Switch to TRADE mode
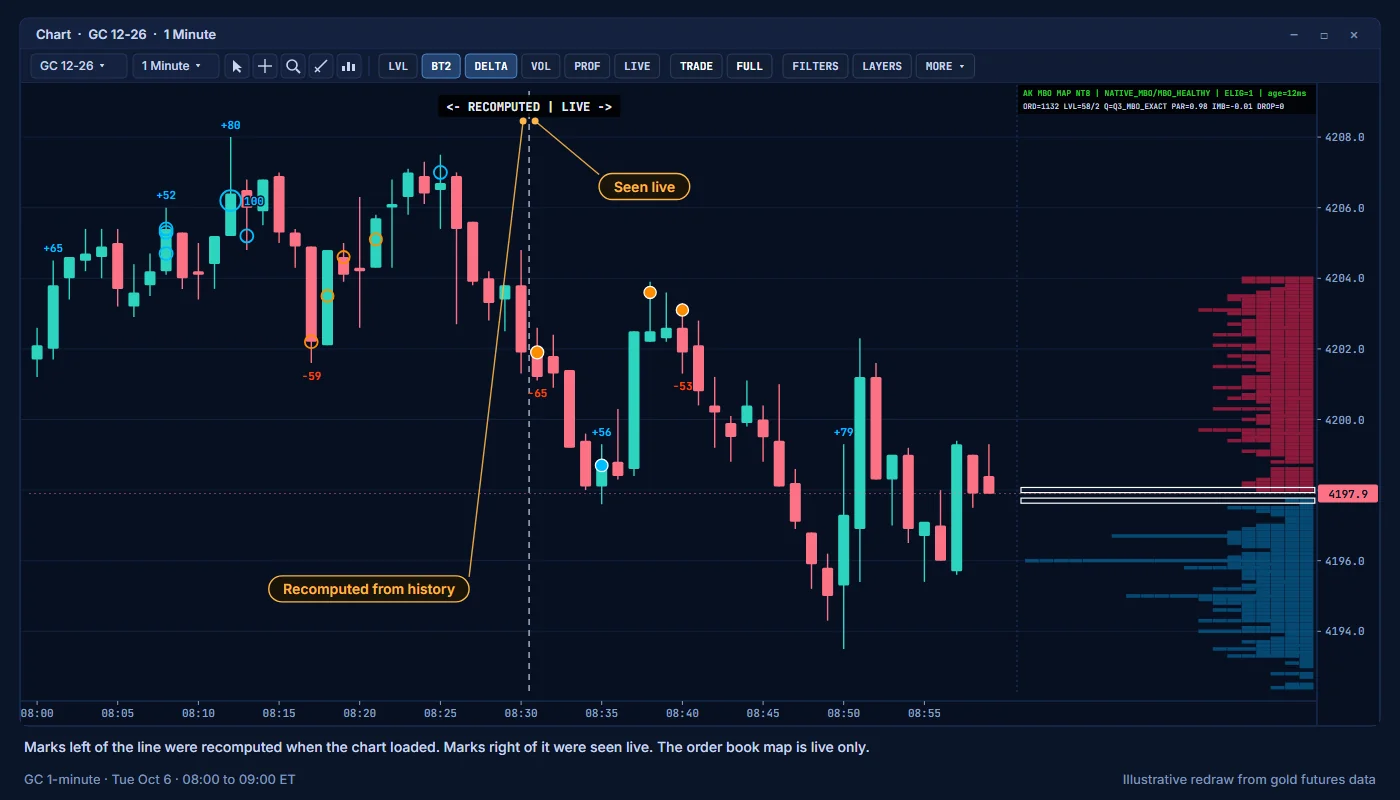Viewport: 1400px width, 800px height. coord(696,66)
